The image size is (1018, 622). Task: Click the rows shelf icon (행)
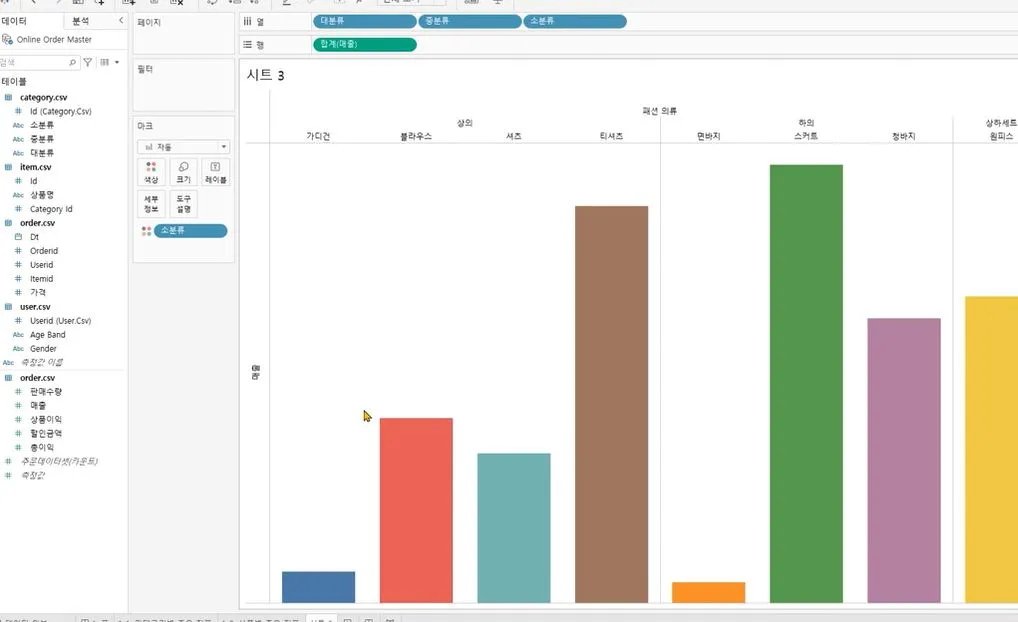tap(247, 45)
